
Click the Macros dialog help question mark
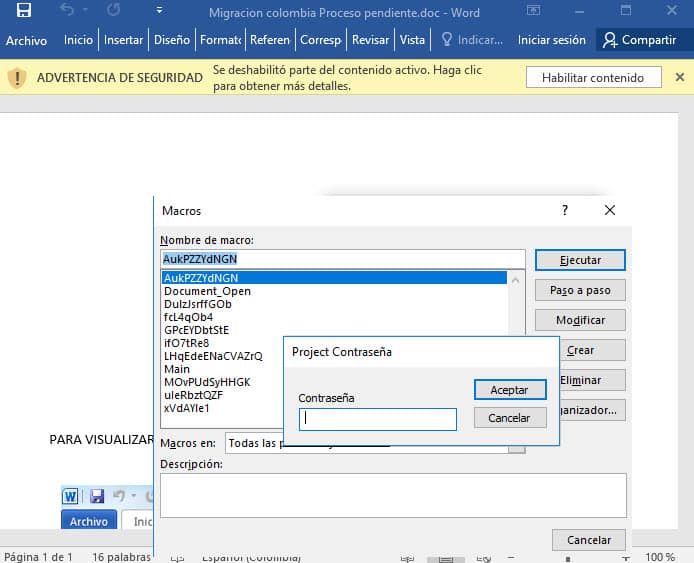click(x=565, y=210)
